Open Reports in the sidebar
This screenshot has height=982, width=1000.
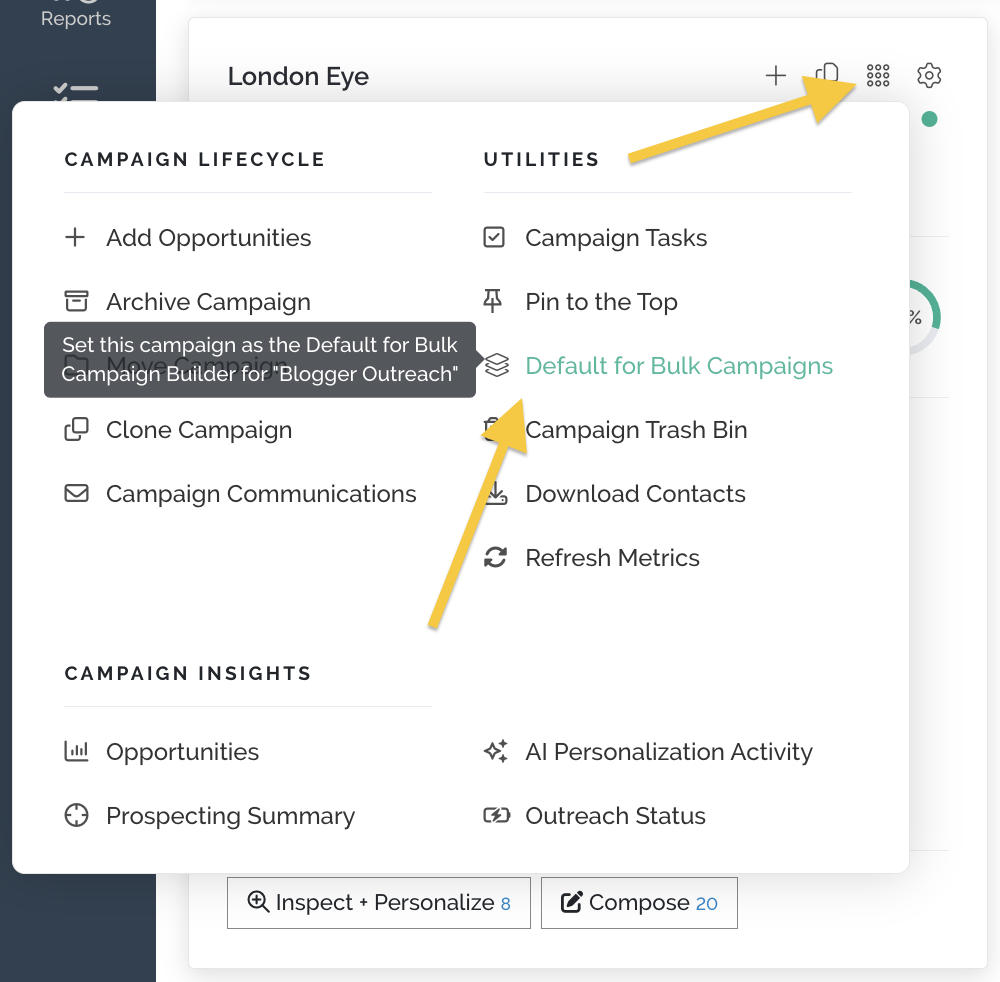pos(76,18)
